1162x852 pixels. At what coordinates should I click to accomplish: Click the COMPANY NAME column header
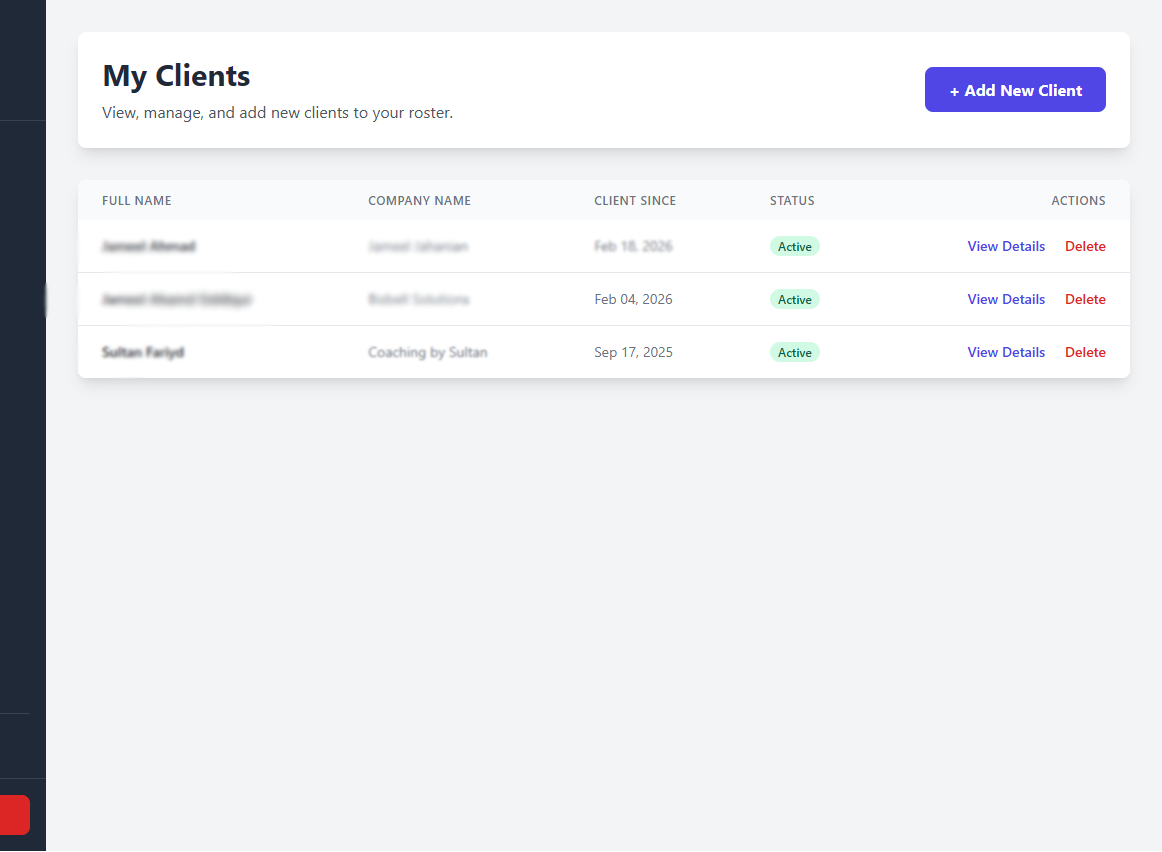419,200
